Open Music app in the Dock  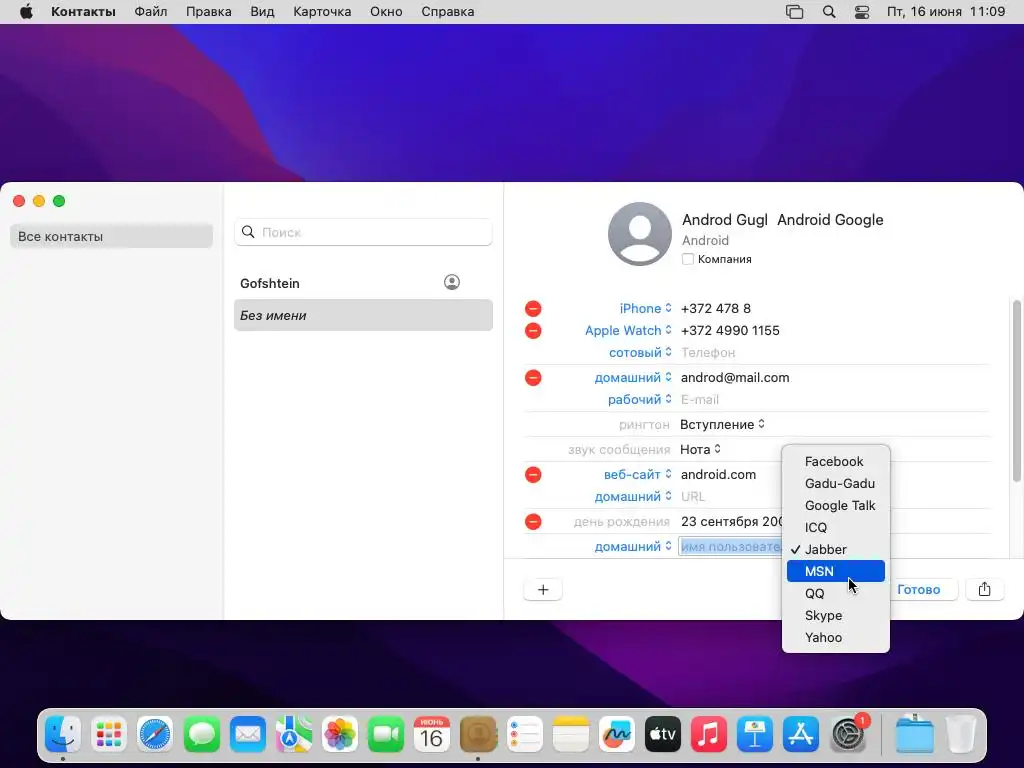[709, 734]
